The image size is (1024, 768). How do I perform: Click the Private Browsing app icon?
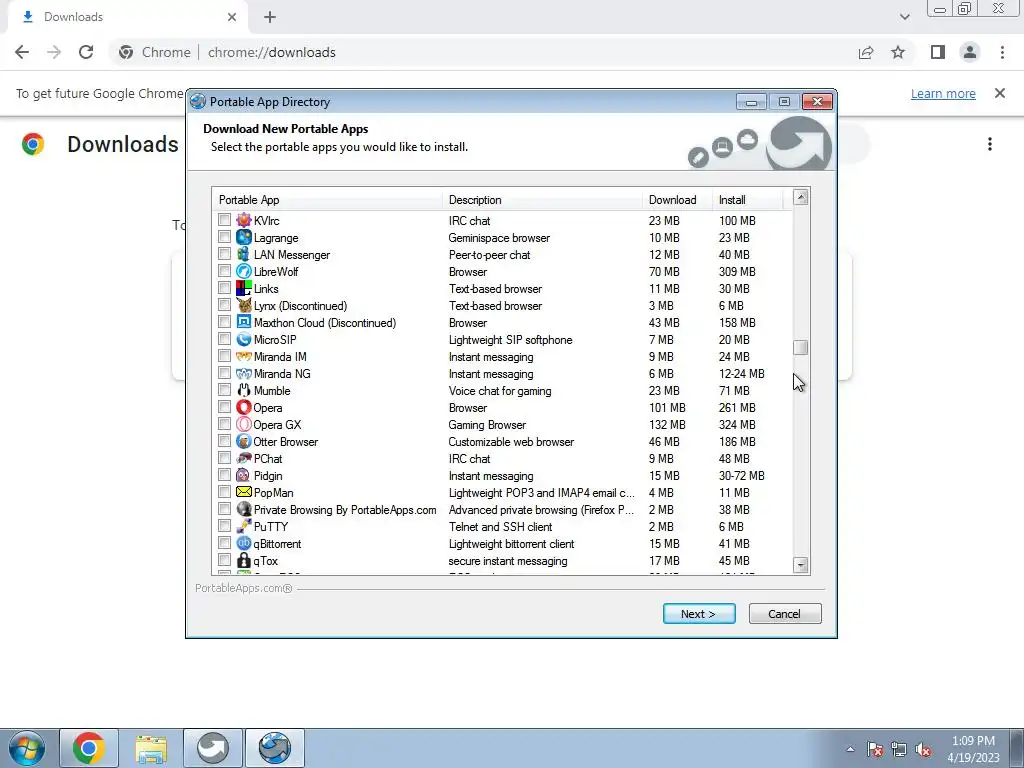tap(244, 509)
